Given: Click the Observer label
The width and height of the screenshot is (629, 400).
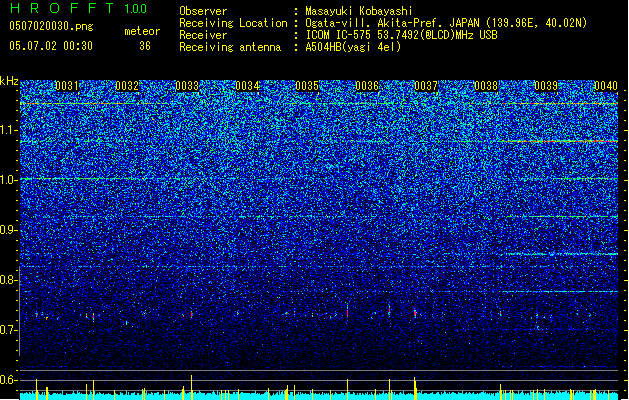Looking at the screenshot, I should [203, 11].
